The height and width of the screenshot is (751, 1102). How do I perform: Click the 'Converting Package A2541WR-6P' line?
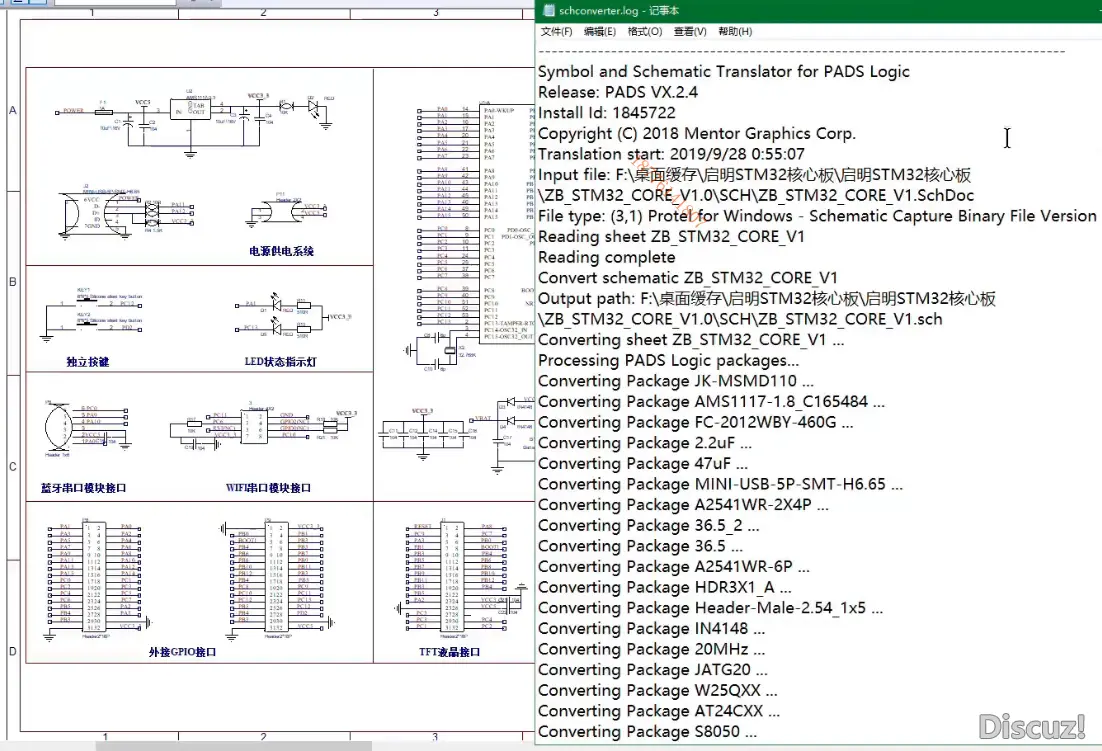point(673,567)
